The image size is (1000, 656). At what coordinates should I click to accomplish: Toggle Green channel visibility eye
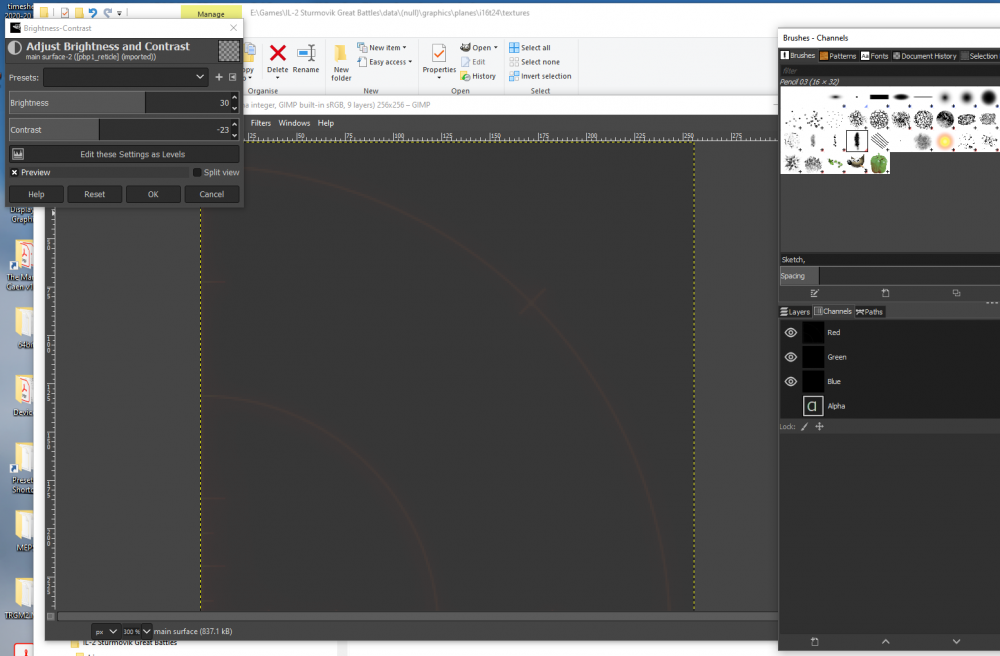tap(790, 357)
